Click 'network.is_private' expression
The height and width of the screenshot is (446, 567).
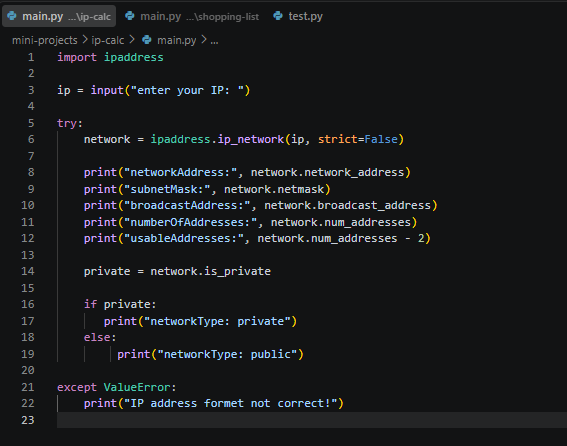click(x=210, y=271)
